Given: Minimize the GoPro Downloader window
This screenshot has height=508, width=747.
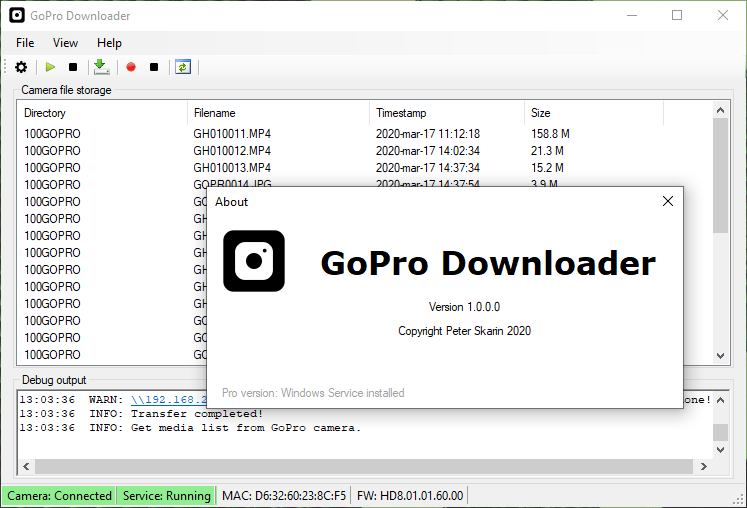Looking at the screenshot, I should pyautogui.click(x=632, y=15).
